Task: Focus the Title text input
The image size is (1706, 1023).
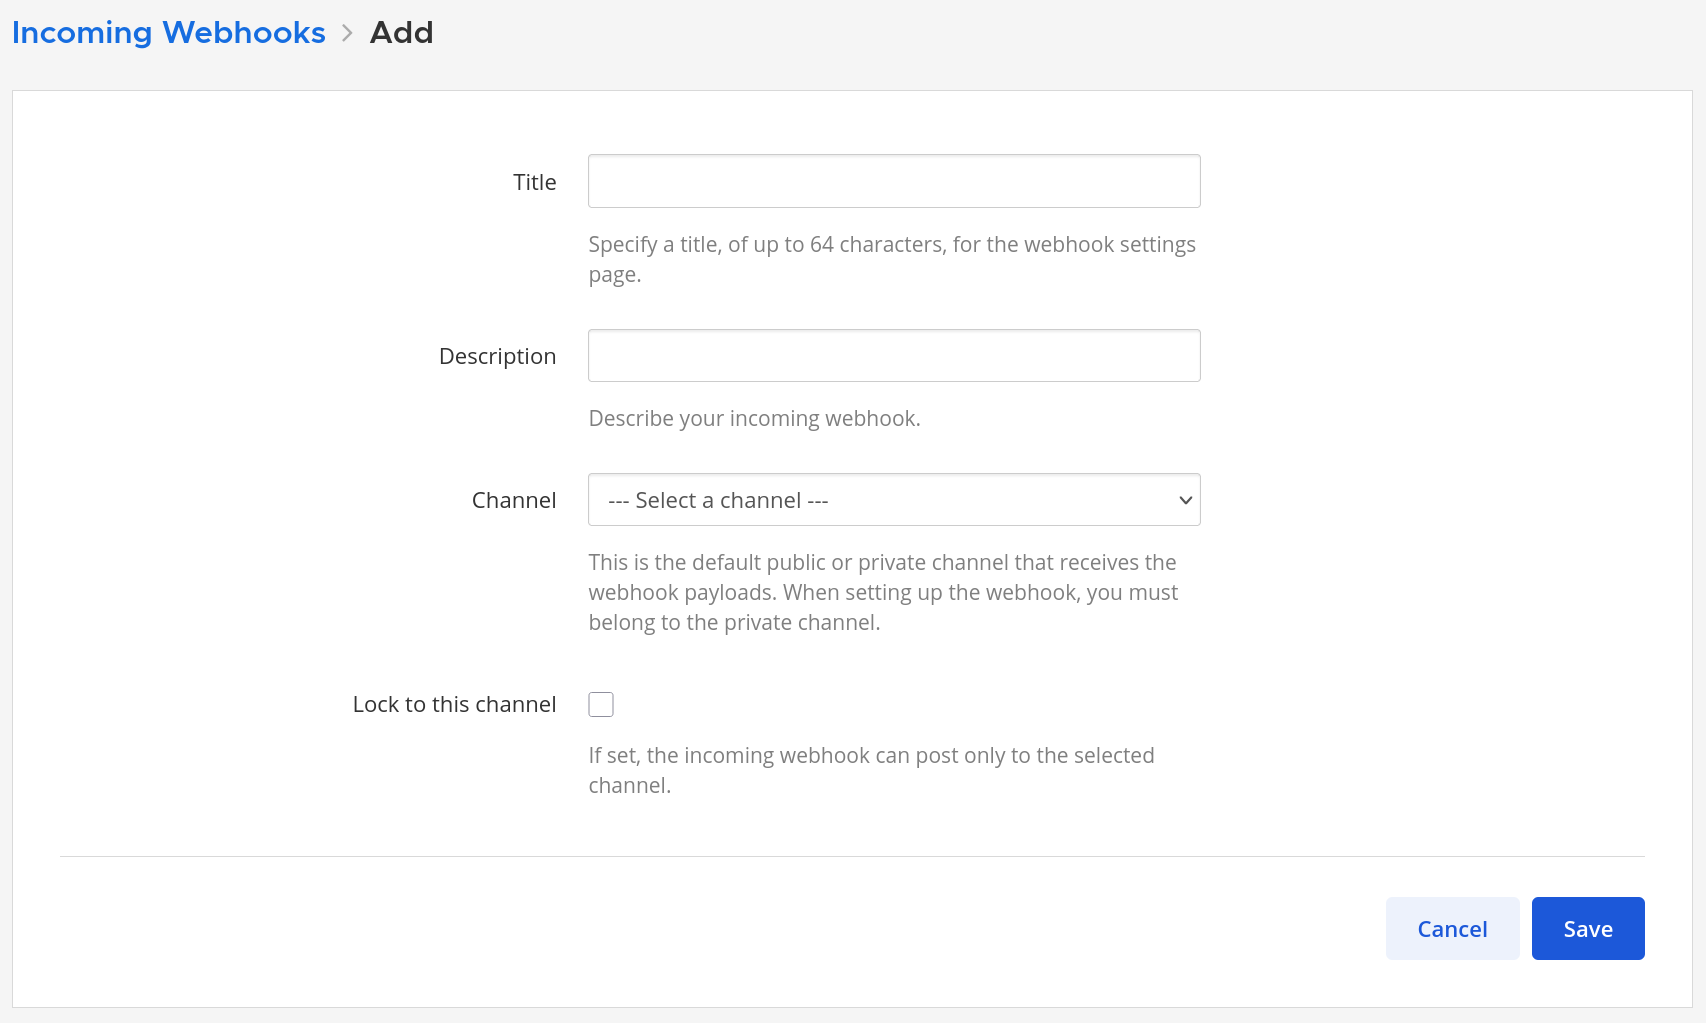Action: [x=893, y=181]
